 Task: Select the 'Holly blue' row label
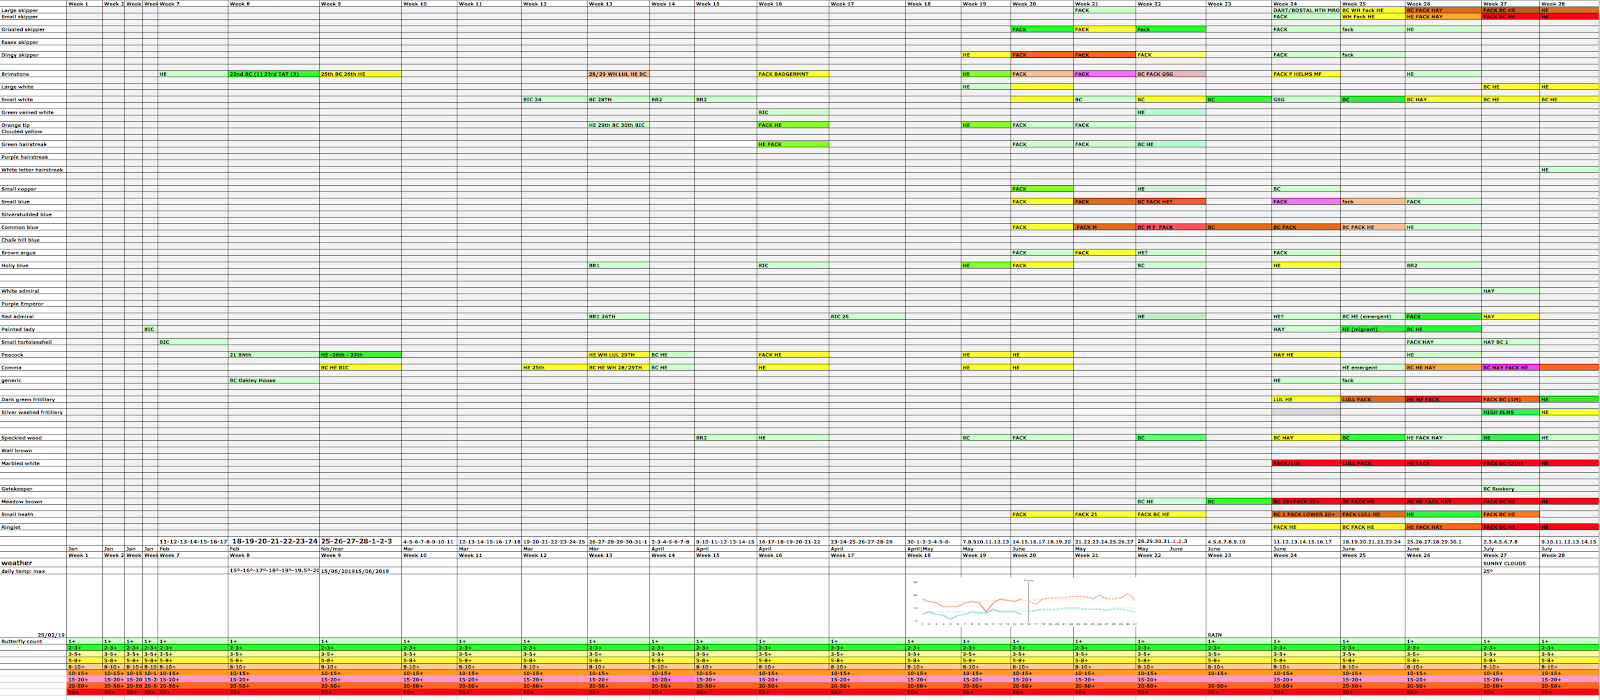(15, 266)
